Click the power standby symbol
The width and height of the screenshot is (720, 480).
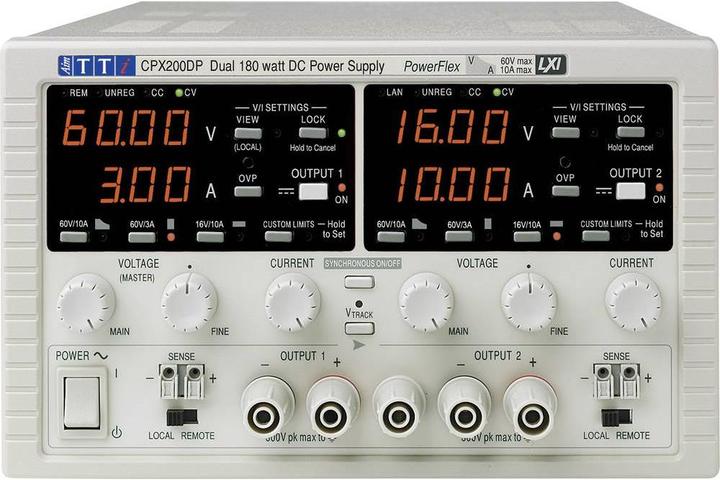(117, 432)
